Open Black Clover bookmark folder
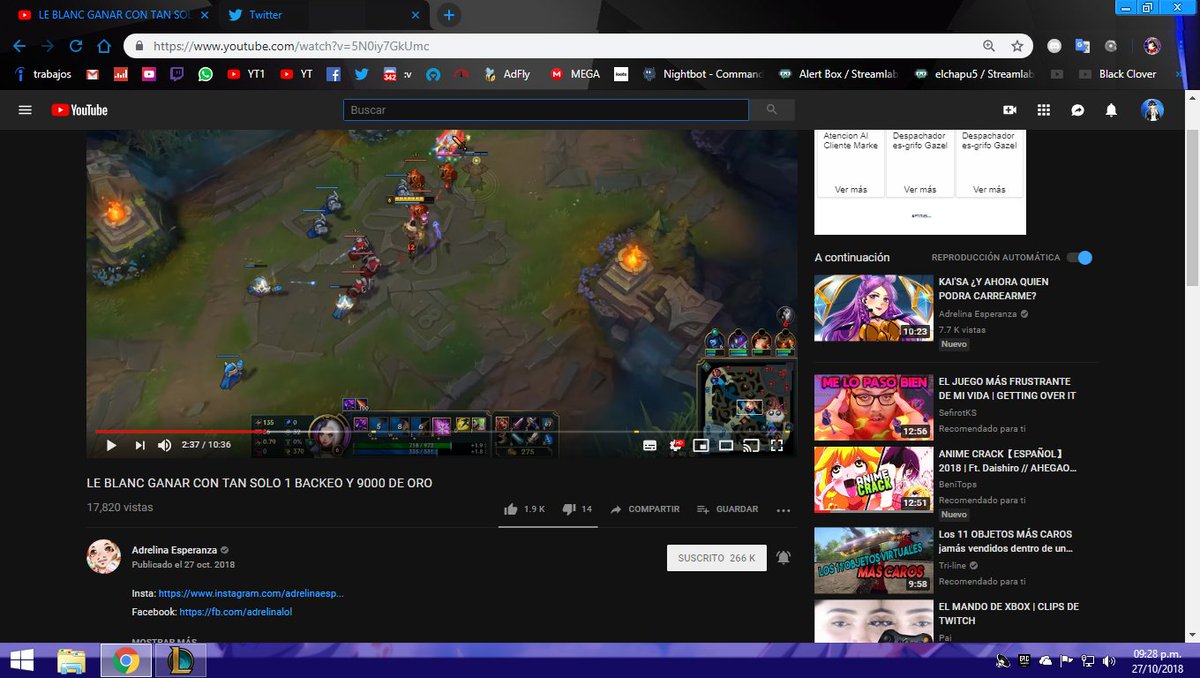The width and height of the screenshot is (1200, 678). tap(1118, 74)
